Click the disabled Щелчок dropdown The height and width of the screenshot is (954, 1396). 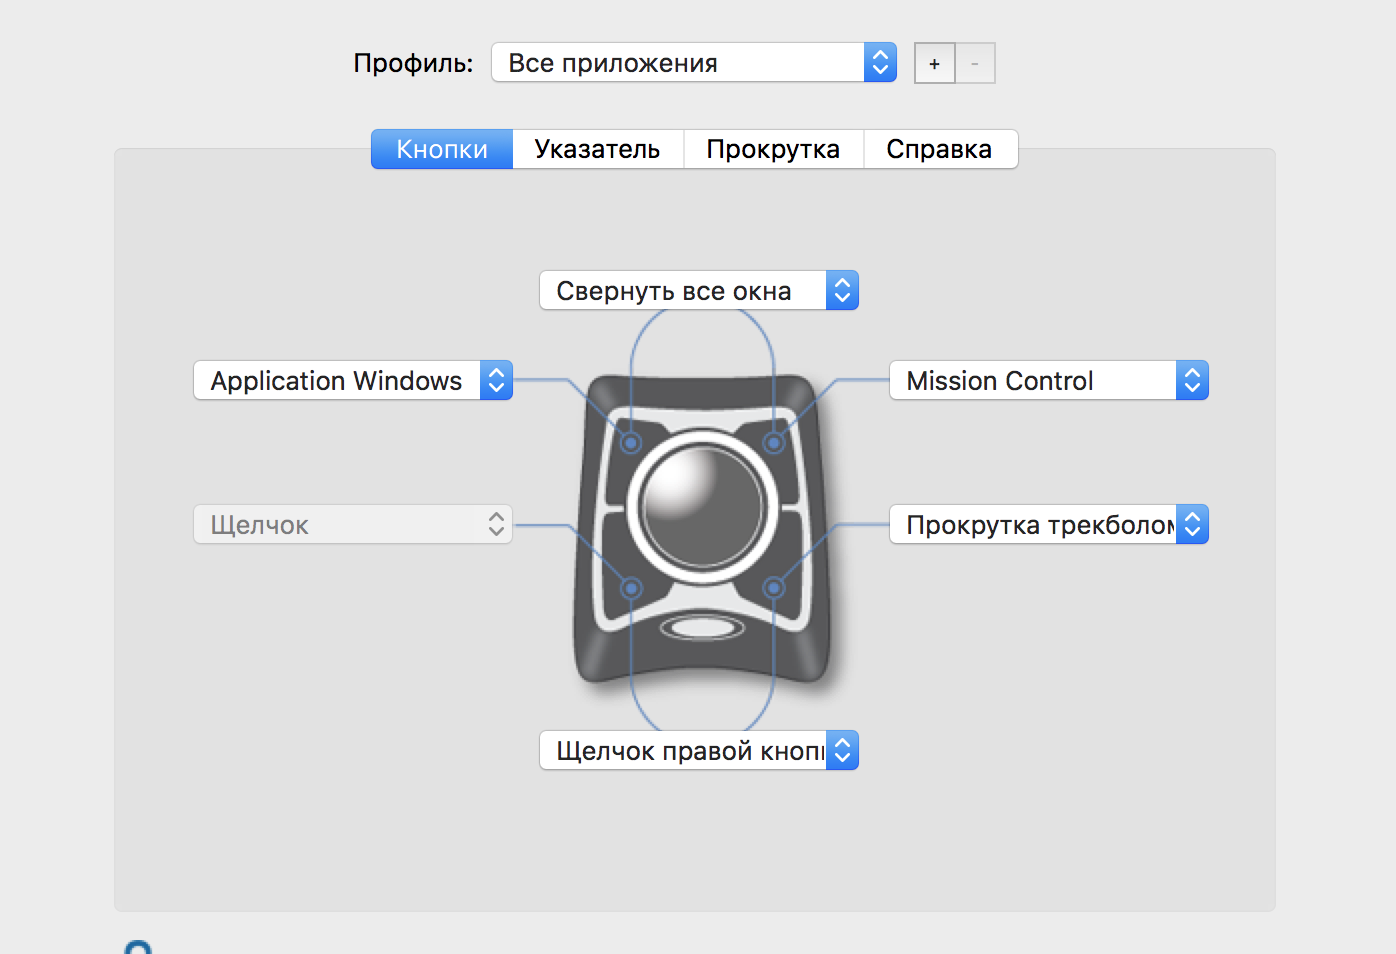point(353,524)
